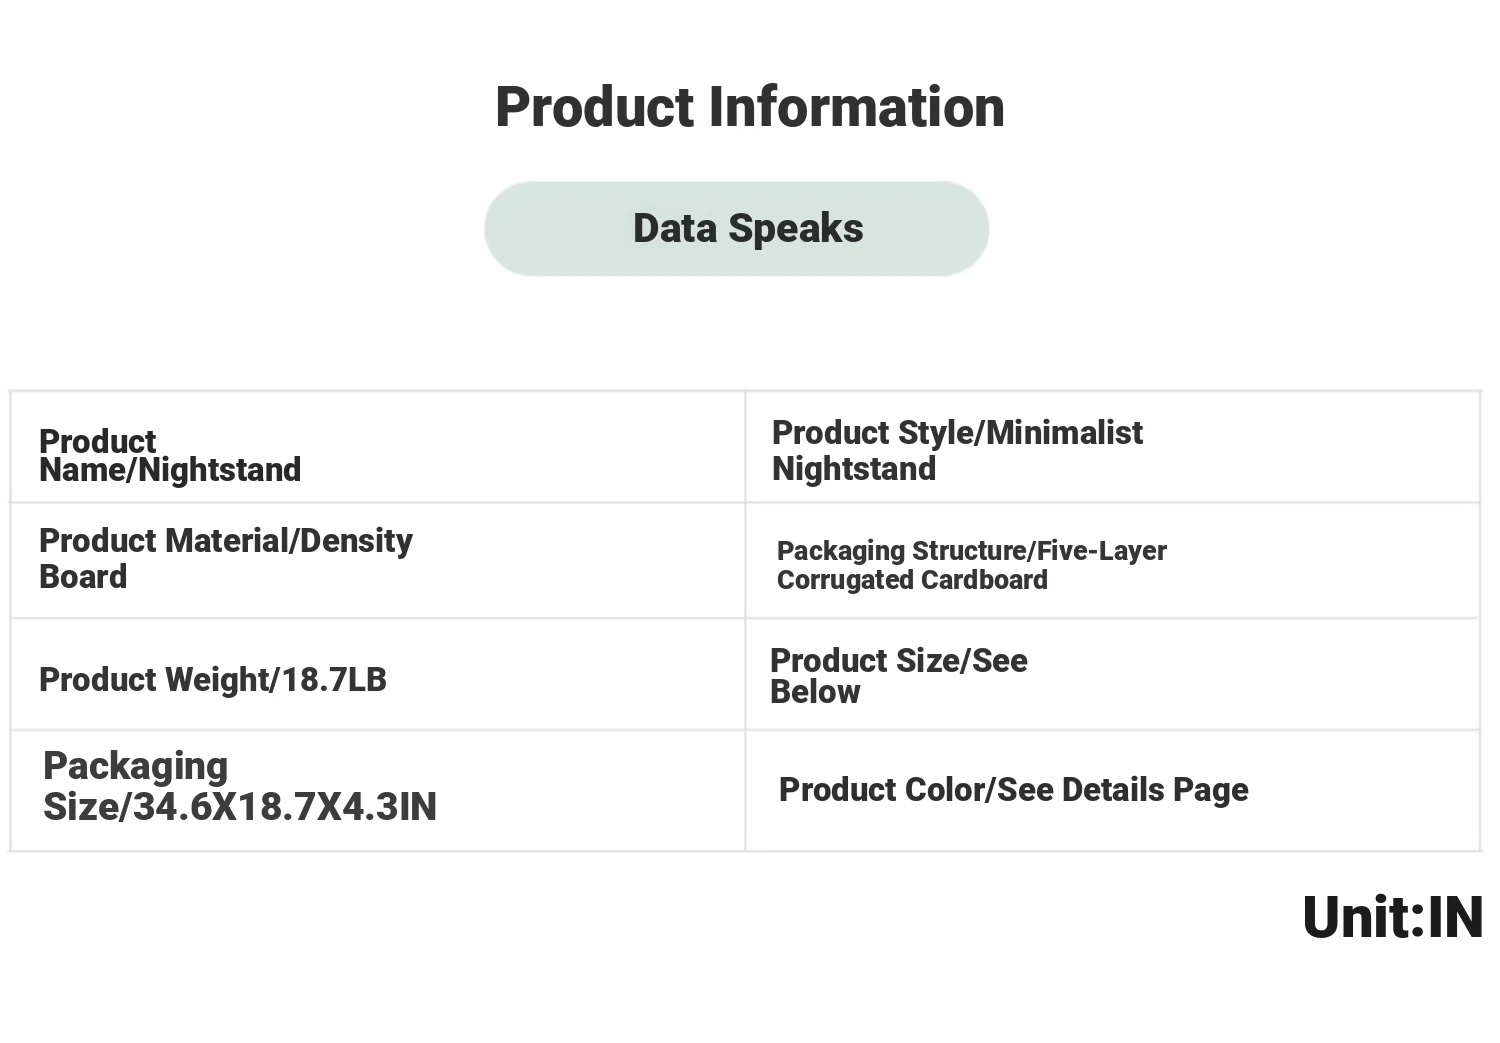This screenshot has width=1500, height=1043.
Task: Click the word Packaging in bottom-left cell
Action: tap(136, 767)
